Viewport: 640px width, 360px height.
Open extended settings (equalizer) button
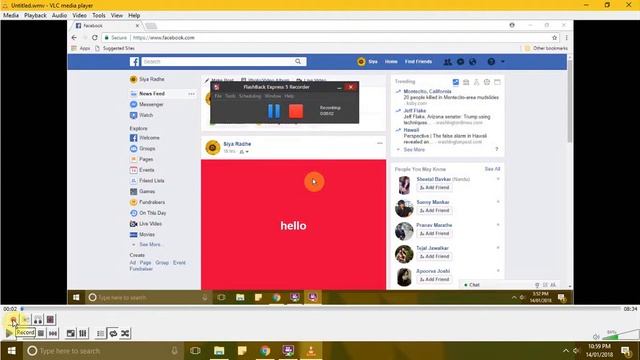pyautogui.click(x=83, y=333)
